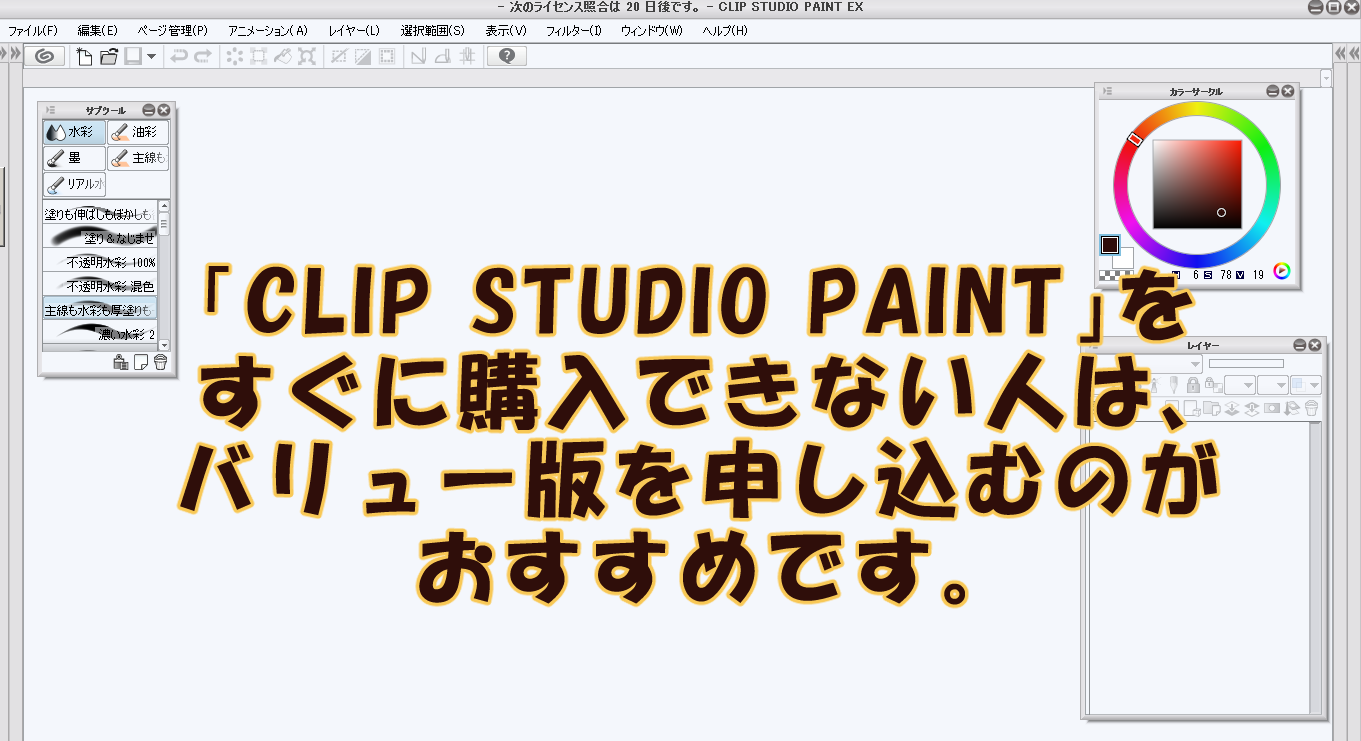Delete layer with the Layer panel trash icon
The height and width of the screenshot is (741, 1361).
click(x=1312, y=408)
